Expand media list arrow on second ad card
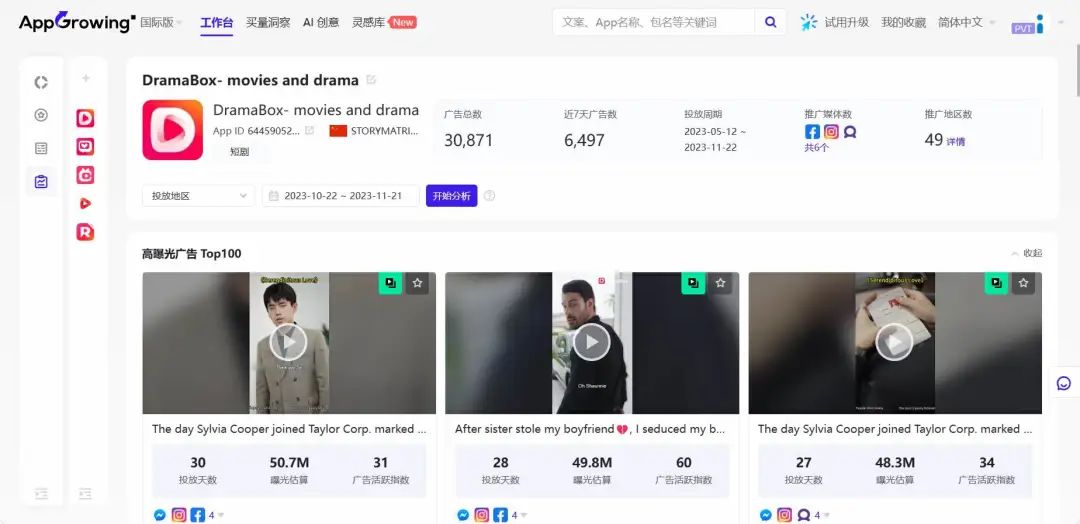This screenshot has width=1080, height=524. coord(524,515)
